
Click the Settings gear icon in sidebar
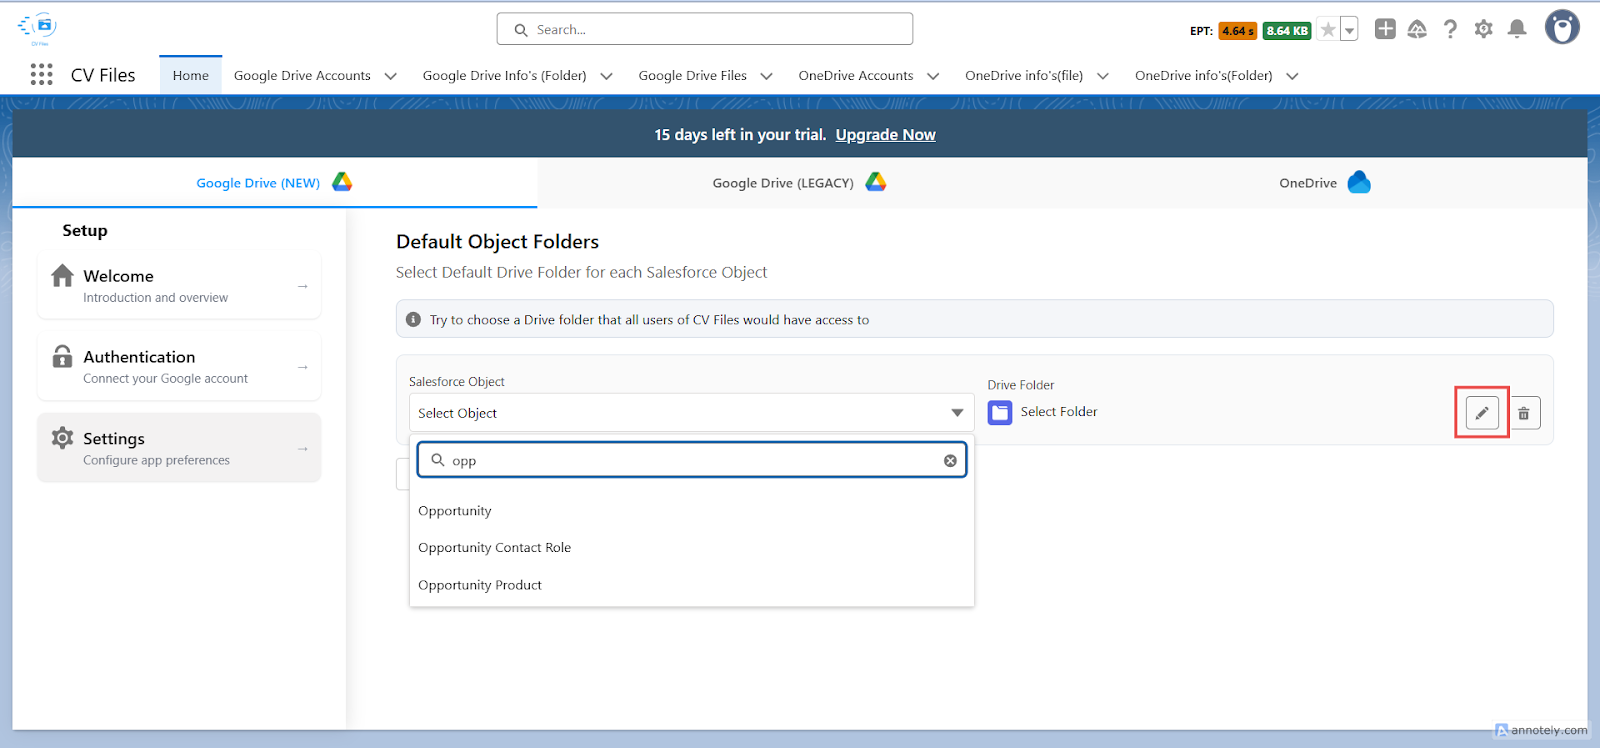click(x=62, y=438)
